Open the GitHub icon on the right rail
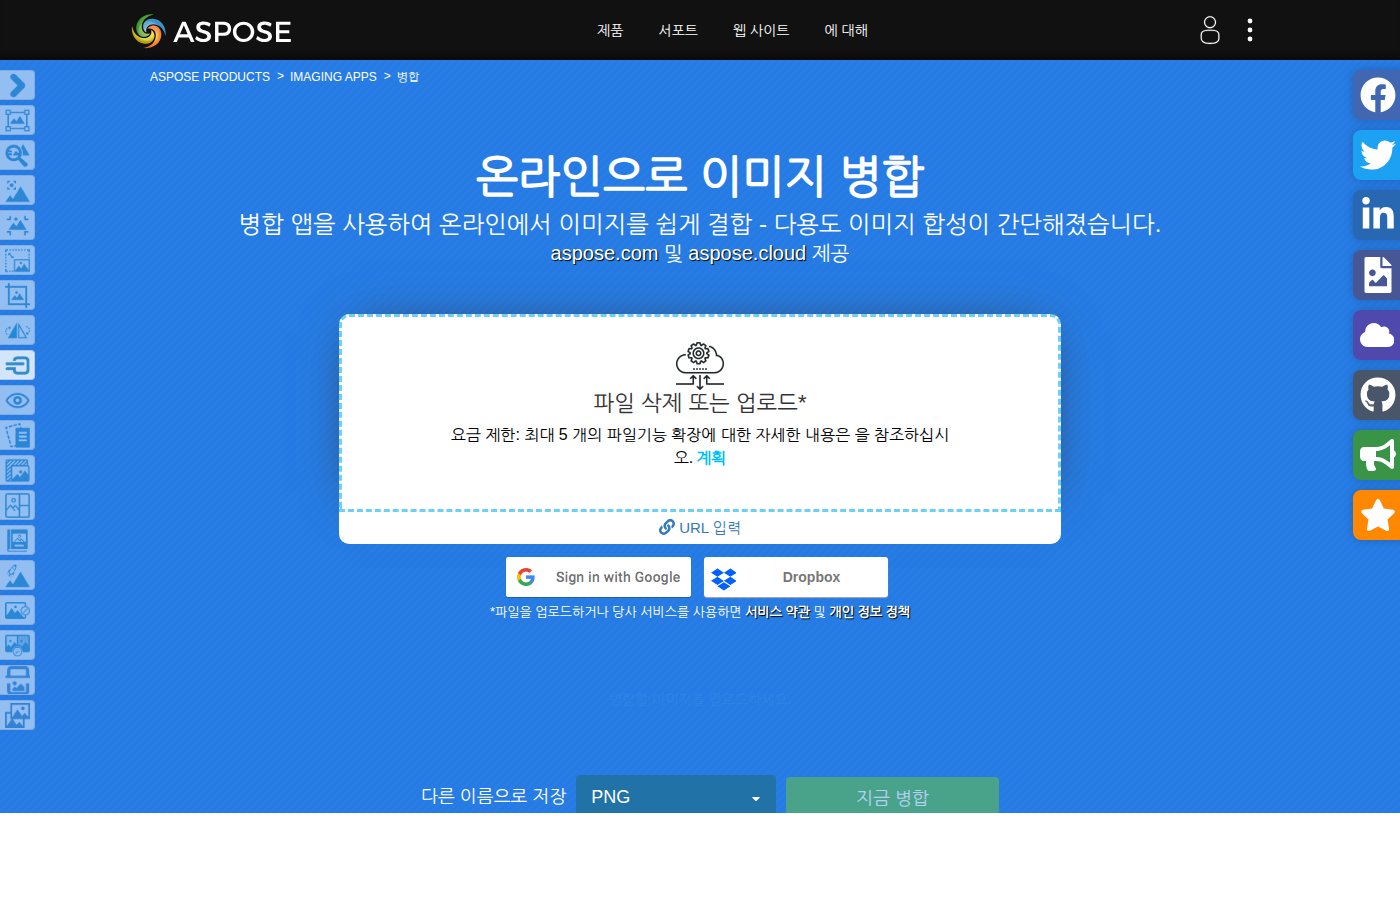The image size is (1400, 900). point(1376,395)
